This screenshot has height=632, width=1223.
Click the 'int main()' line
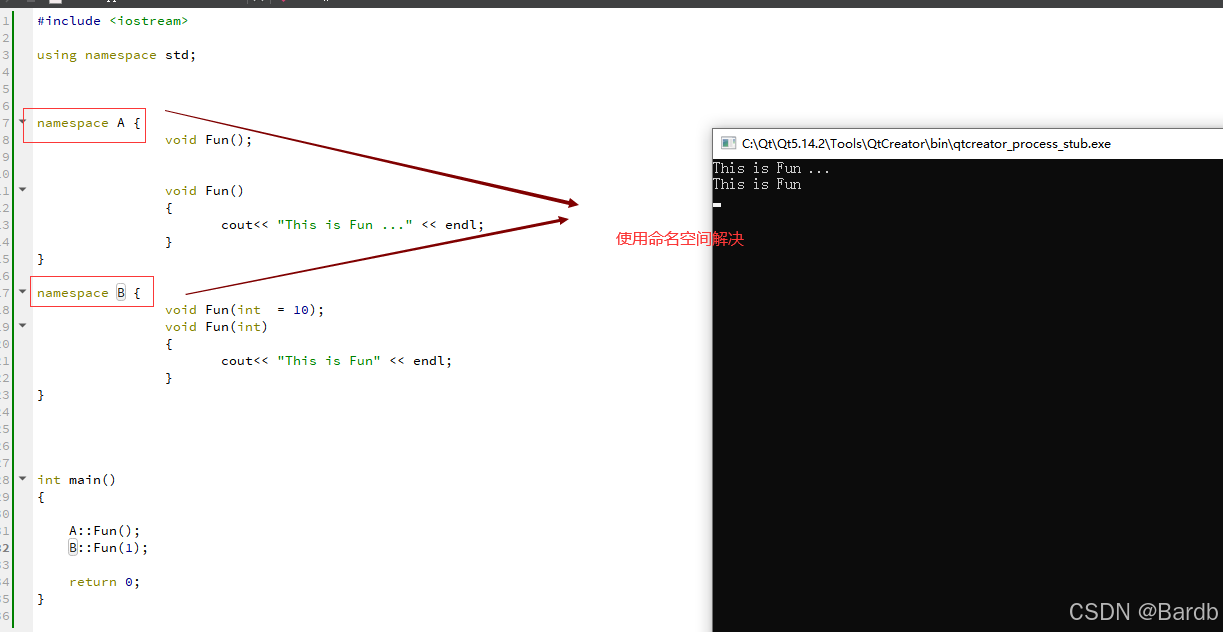point(77,480)
